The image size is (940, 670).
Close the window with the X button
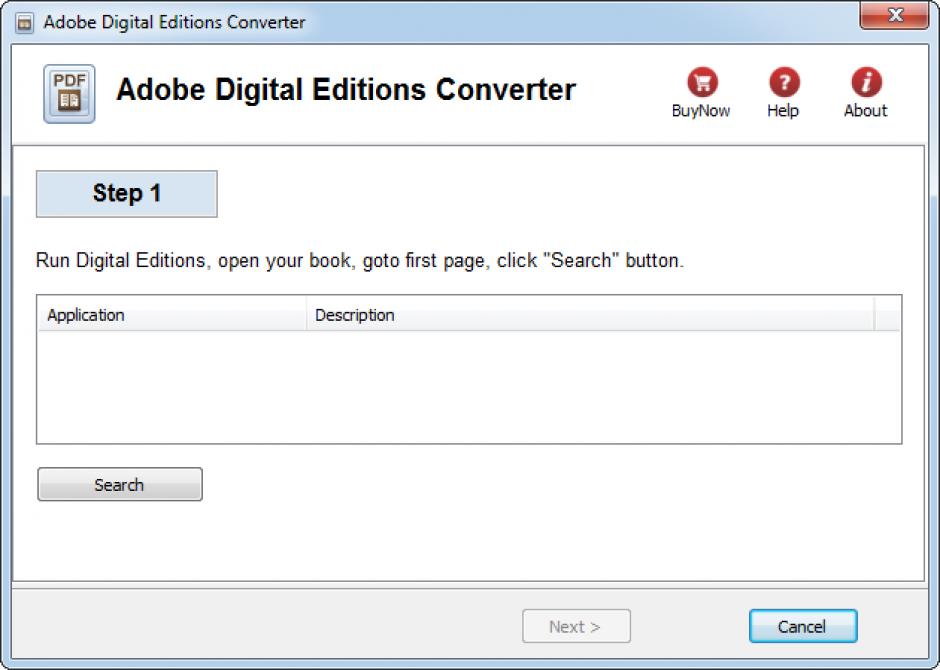[x=894, y=14]
